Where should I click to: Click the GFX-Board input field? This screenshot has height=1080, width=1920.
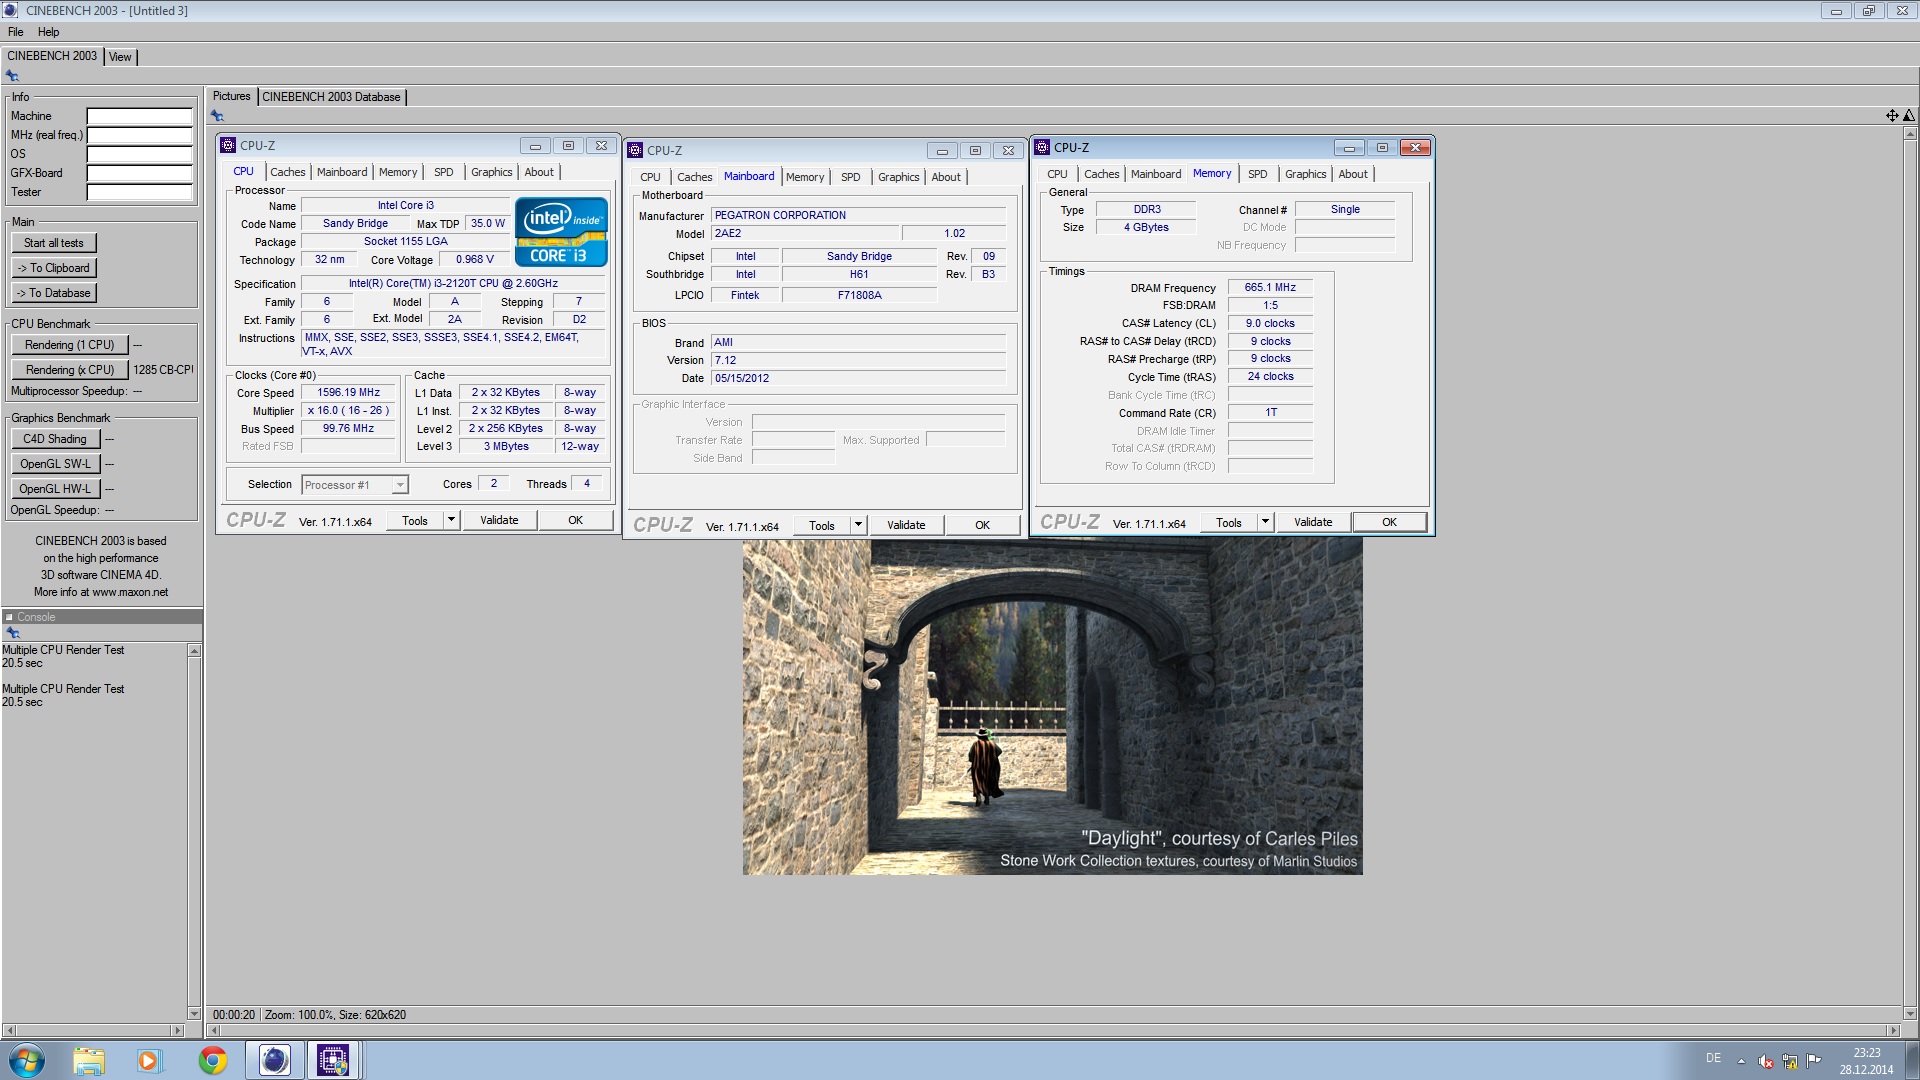139,173
